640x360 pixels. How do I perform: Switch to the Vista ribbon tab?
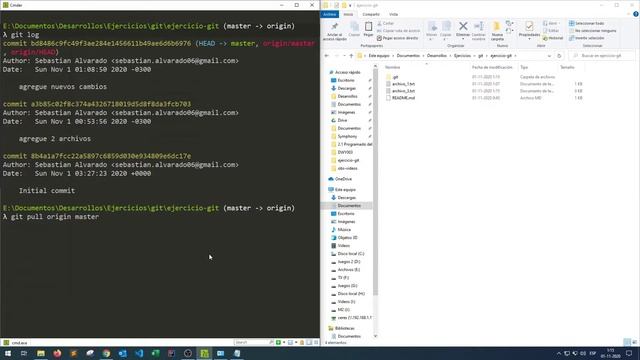pos(393,14)
